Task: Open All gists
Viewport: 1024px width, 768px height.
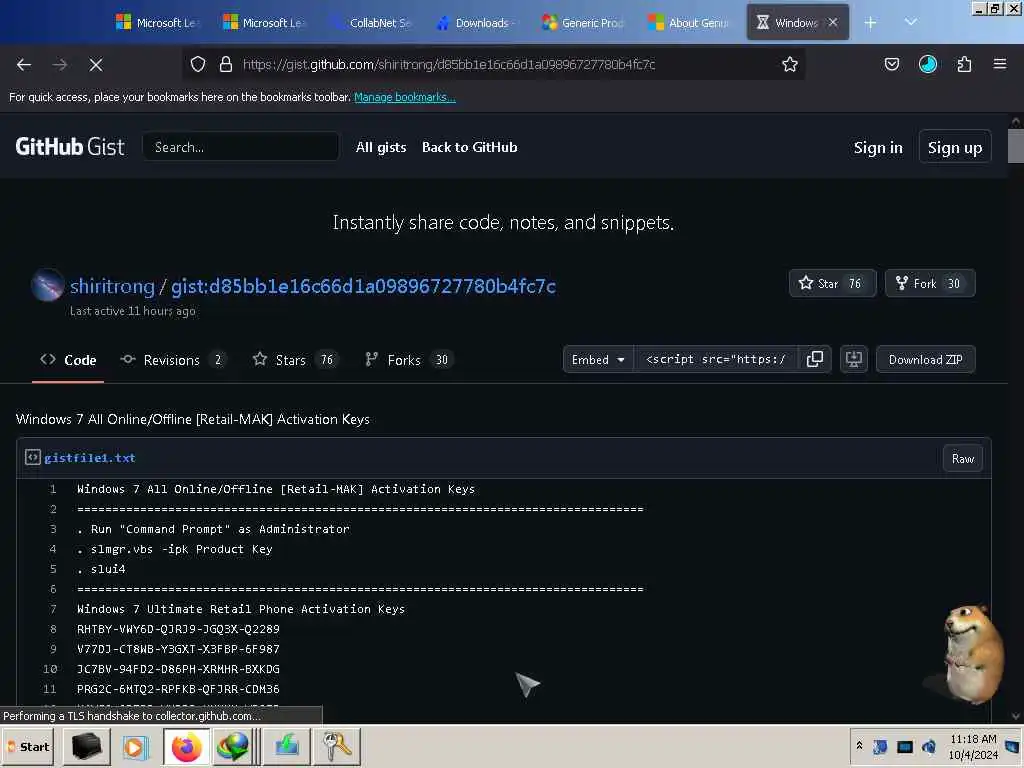Action: click(381, 147)
